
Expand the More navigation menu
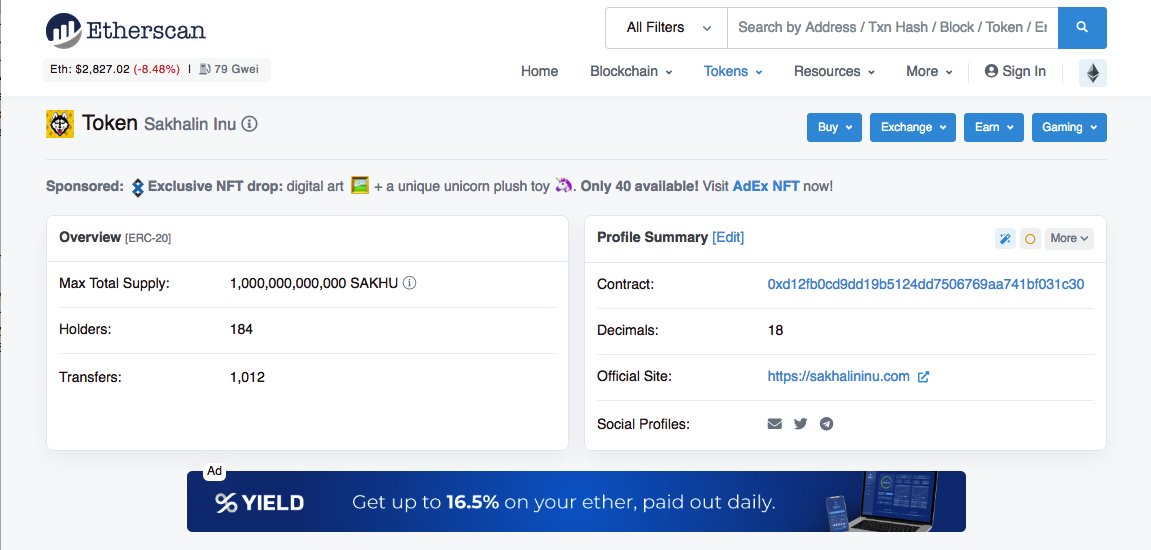click(929, 71)
